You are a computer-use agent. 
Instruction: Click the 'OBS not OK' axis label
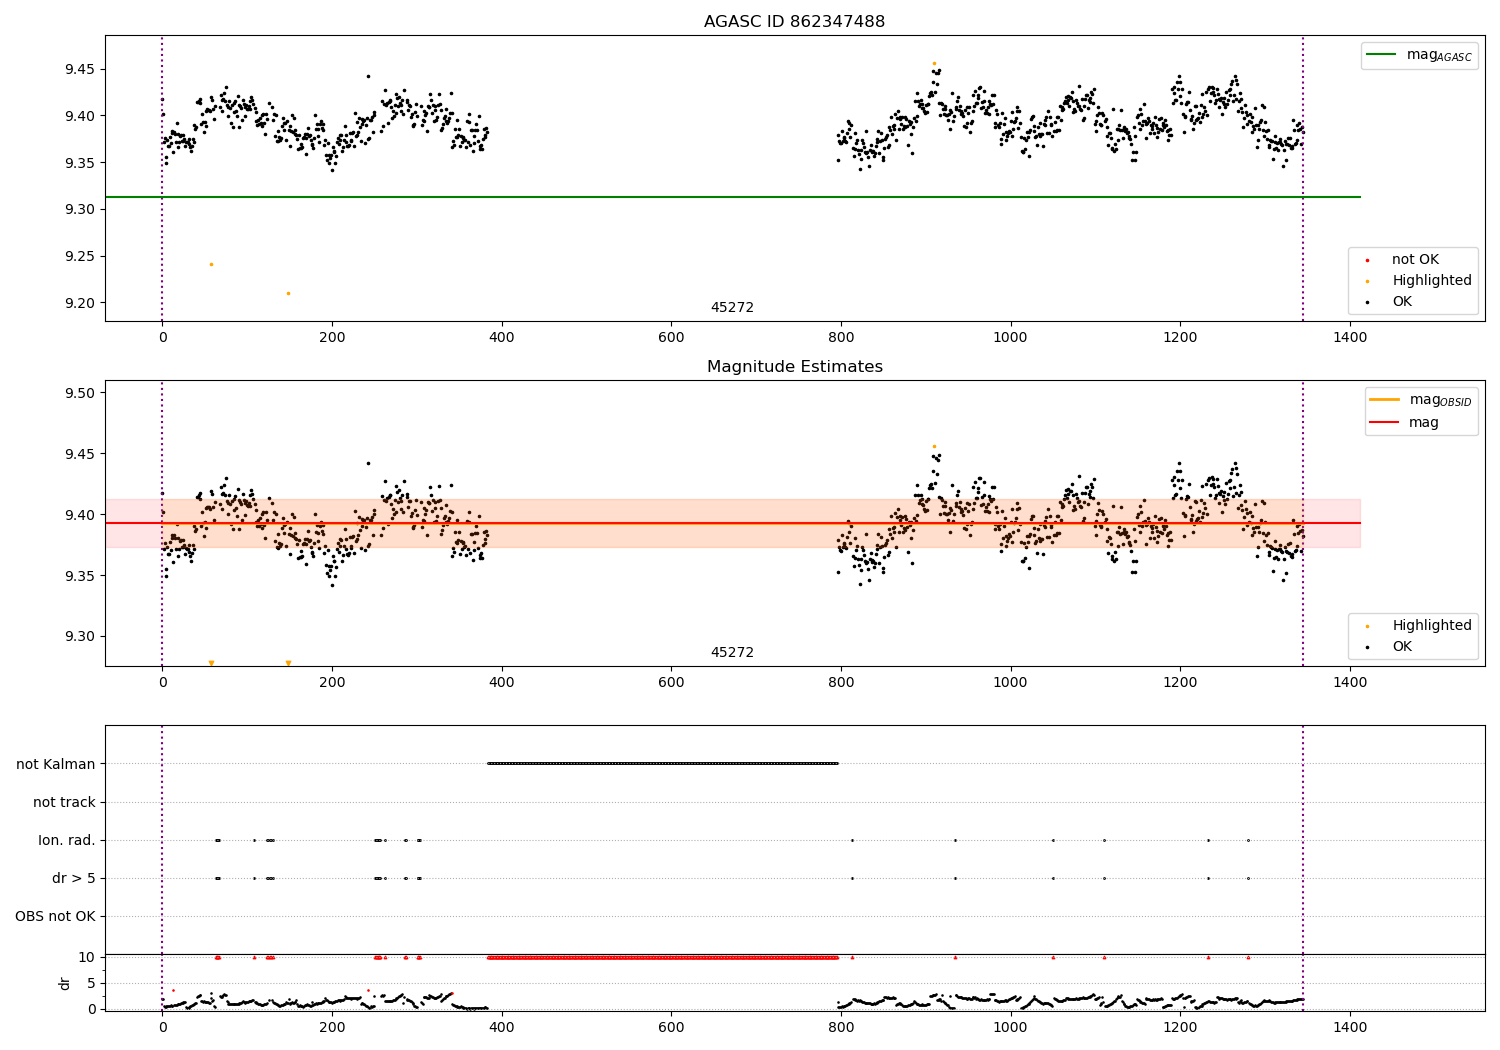click(56, 916)
